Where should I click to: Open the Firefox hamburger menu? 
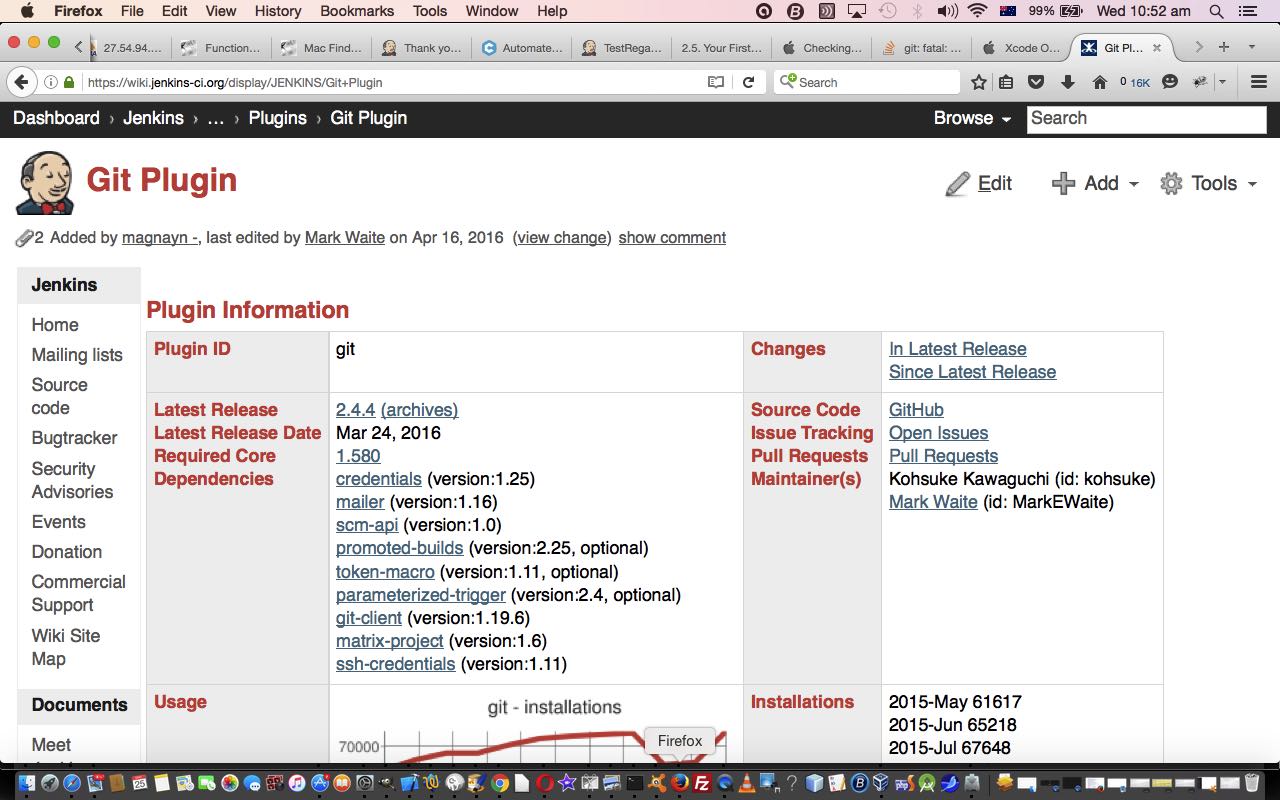(1258, 82)
